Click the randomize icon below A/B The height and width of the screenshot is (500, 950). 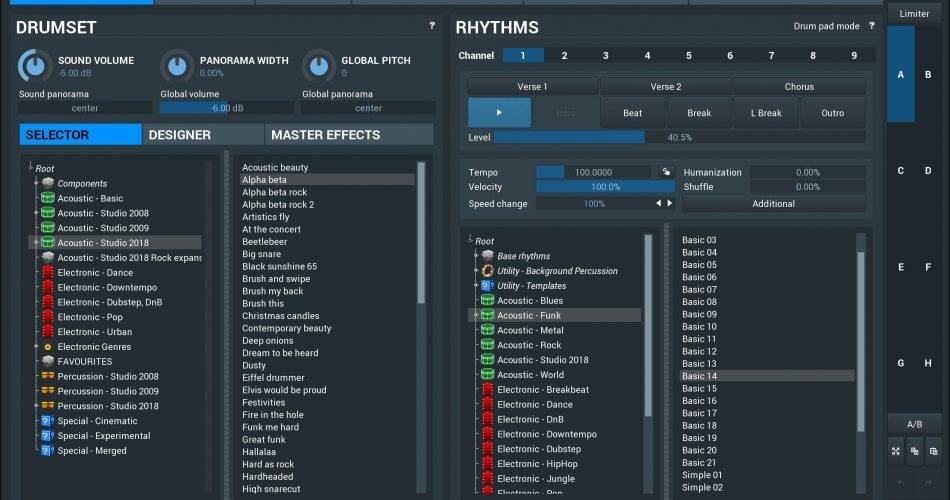(895, 451)
